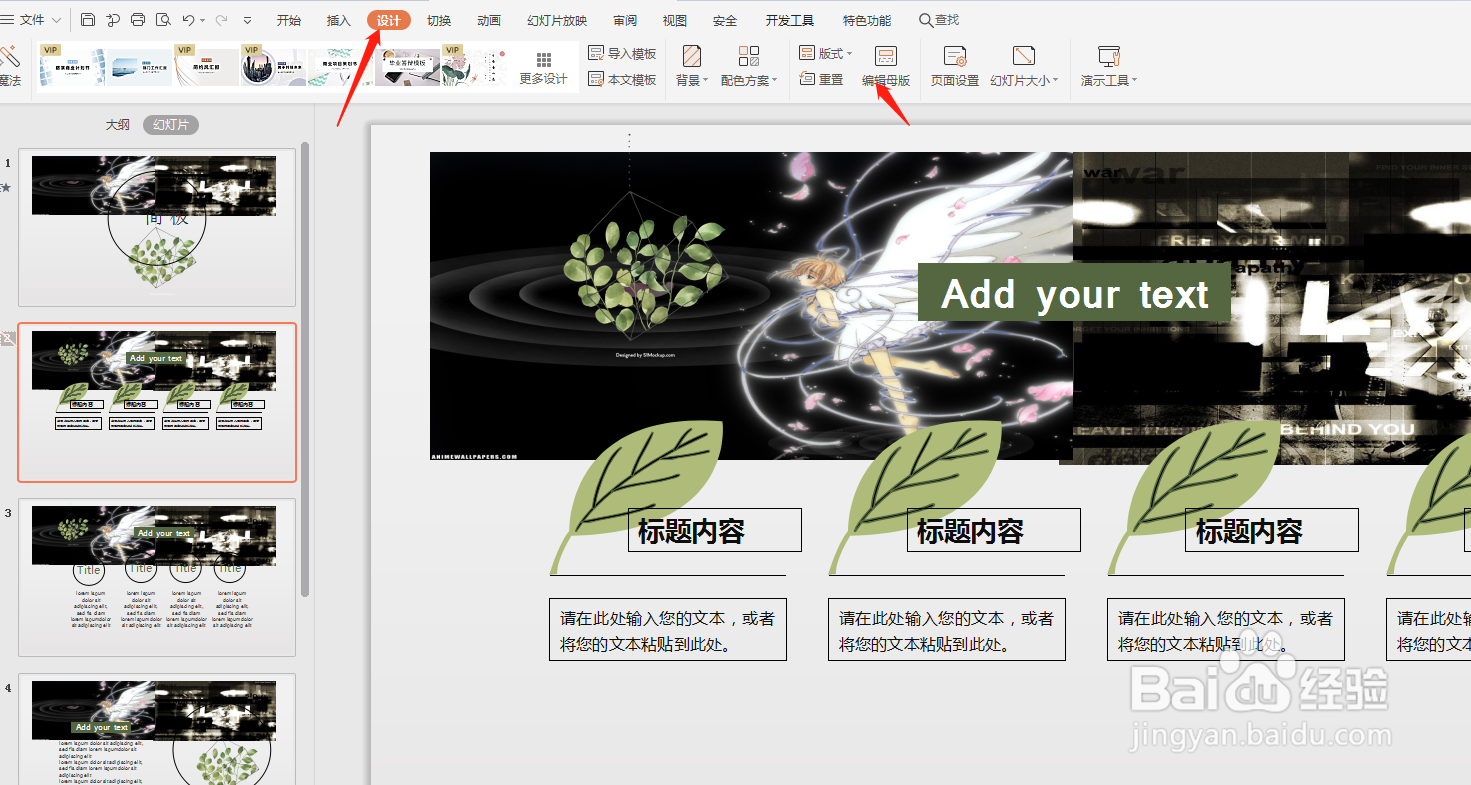Open the 视图 tab
This screenshot has width=1471, height=785.
pos(675,21)
